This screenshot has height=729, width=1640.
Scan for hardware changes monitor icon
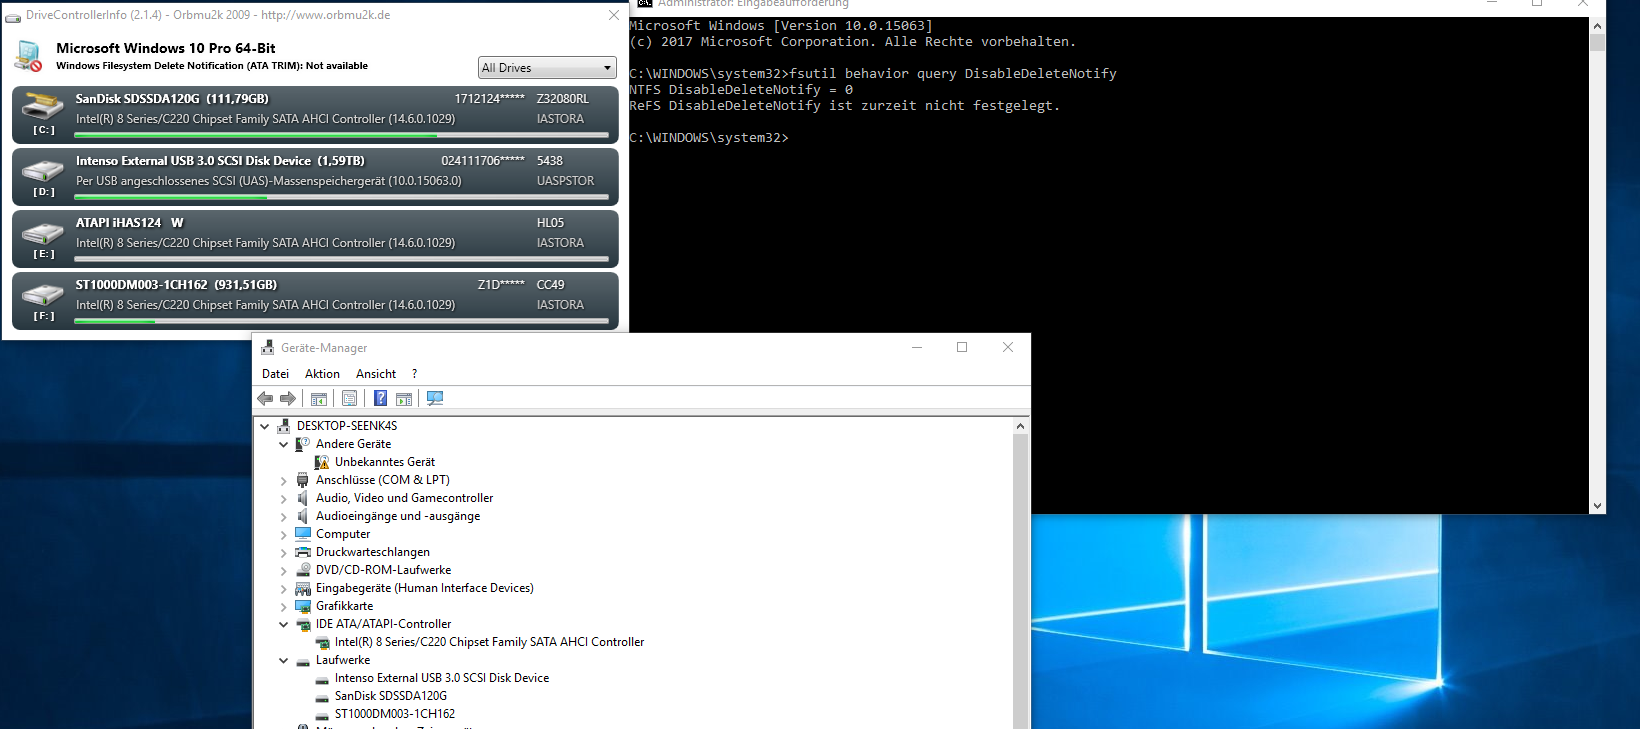pos(435,398)
